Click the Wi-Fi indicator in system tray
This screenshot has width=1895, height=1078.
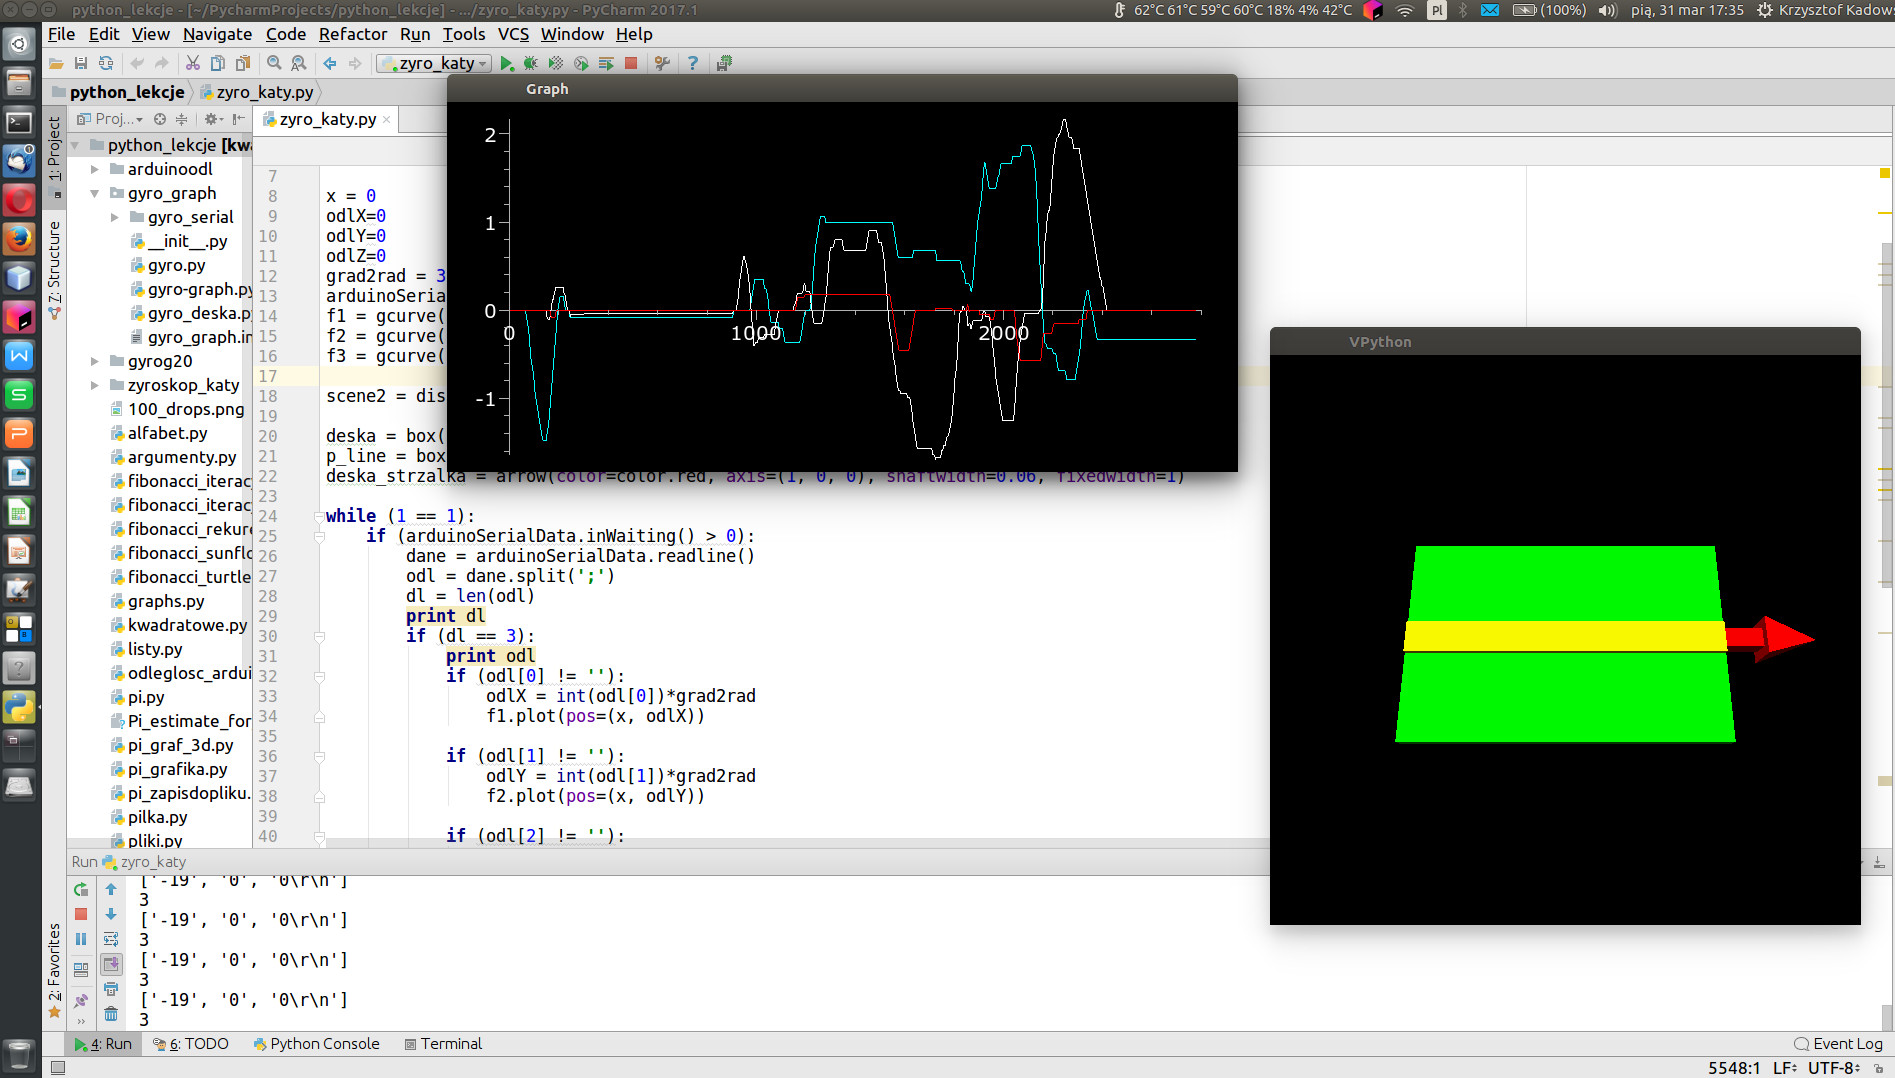[1405, 10]
